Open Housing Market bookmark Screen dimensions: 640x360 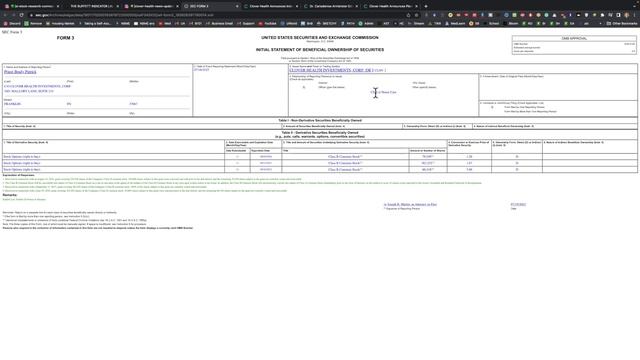[x=61, y=24]
